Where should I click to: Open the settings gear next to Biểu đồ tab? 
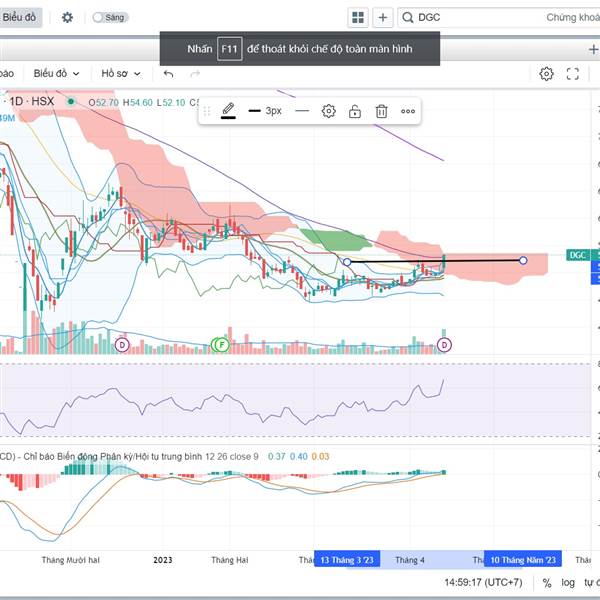[67, 17]
